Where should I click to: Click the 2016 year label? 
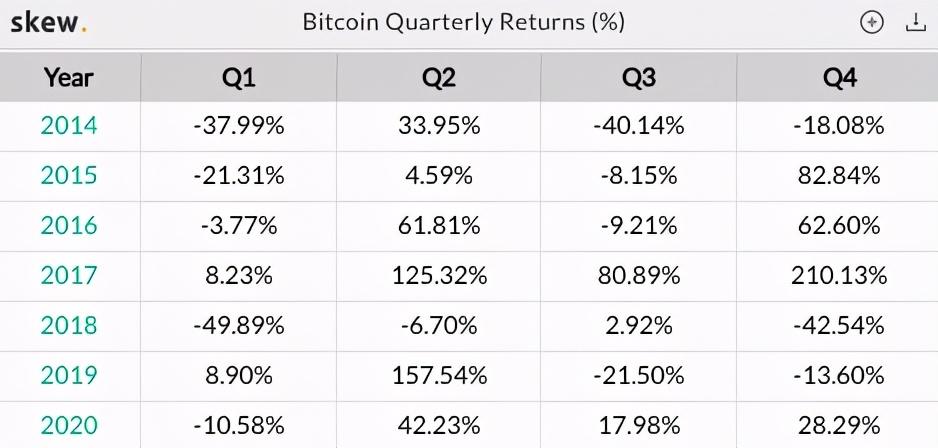point(69,226)
